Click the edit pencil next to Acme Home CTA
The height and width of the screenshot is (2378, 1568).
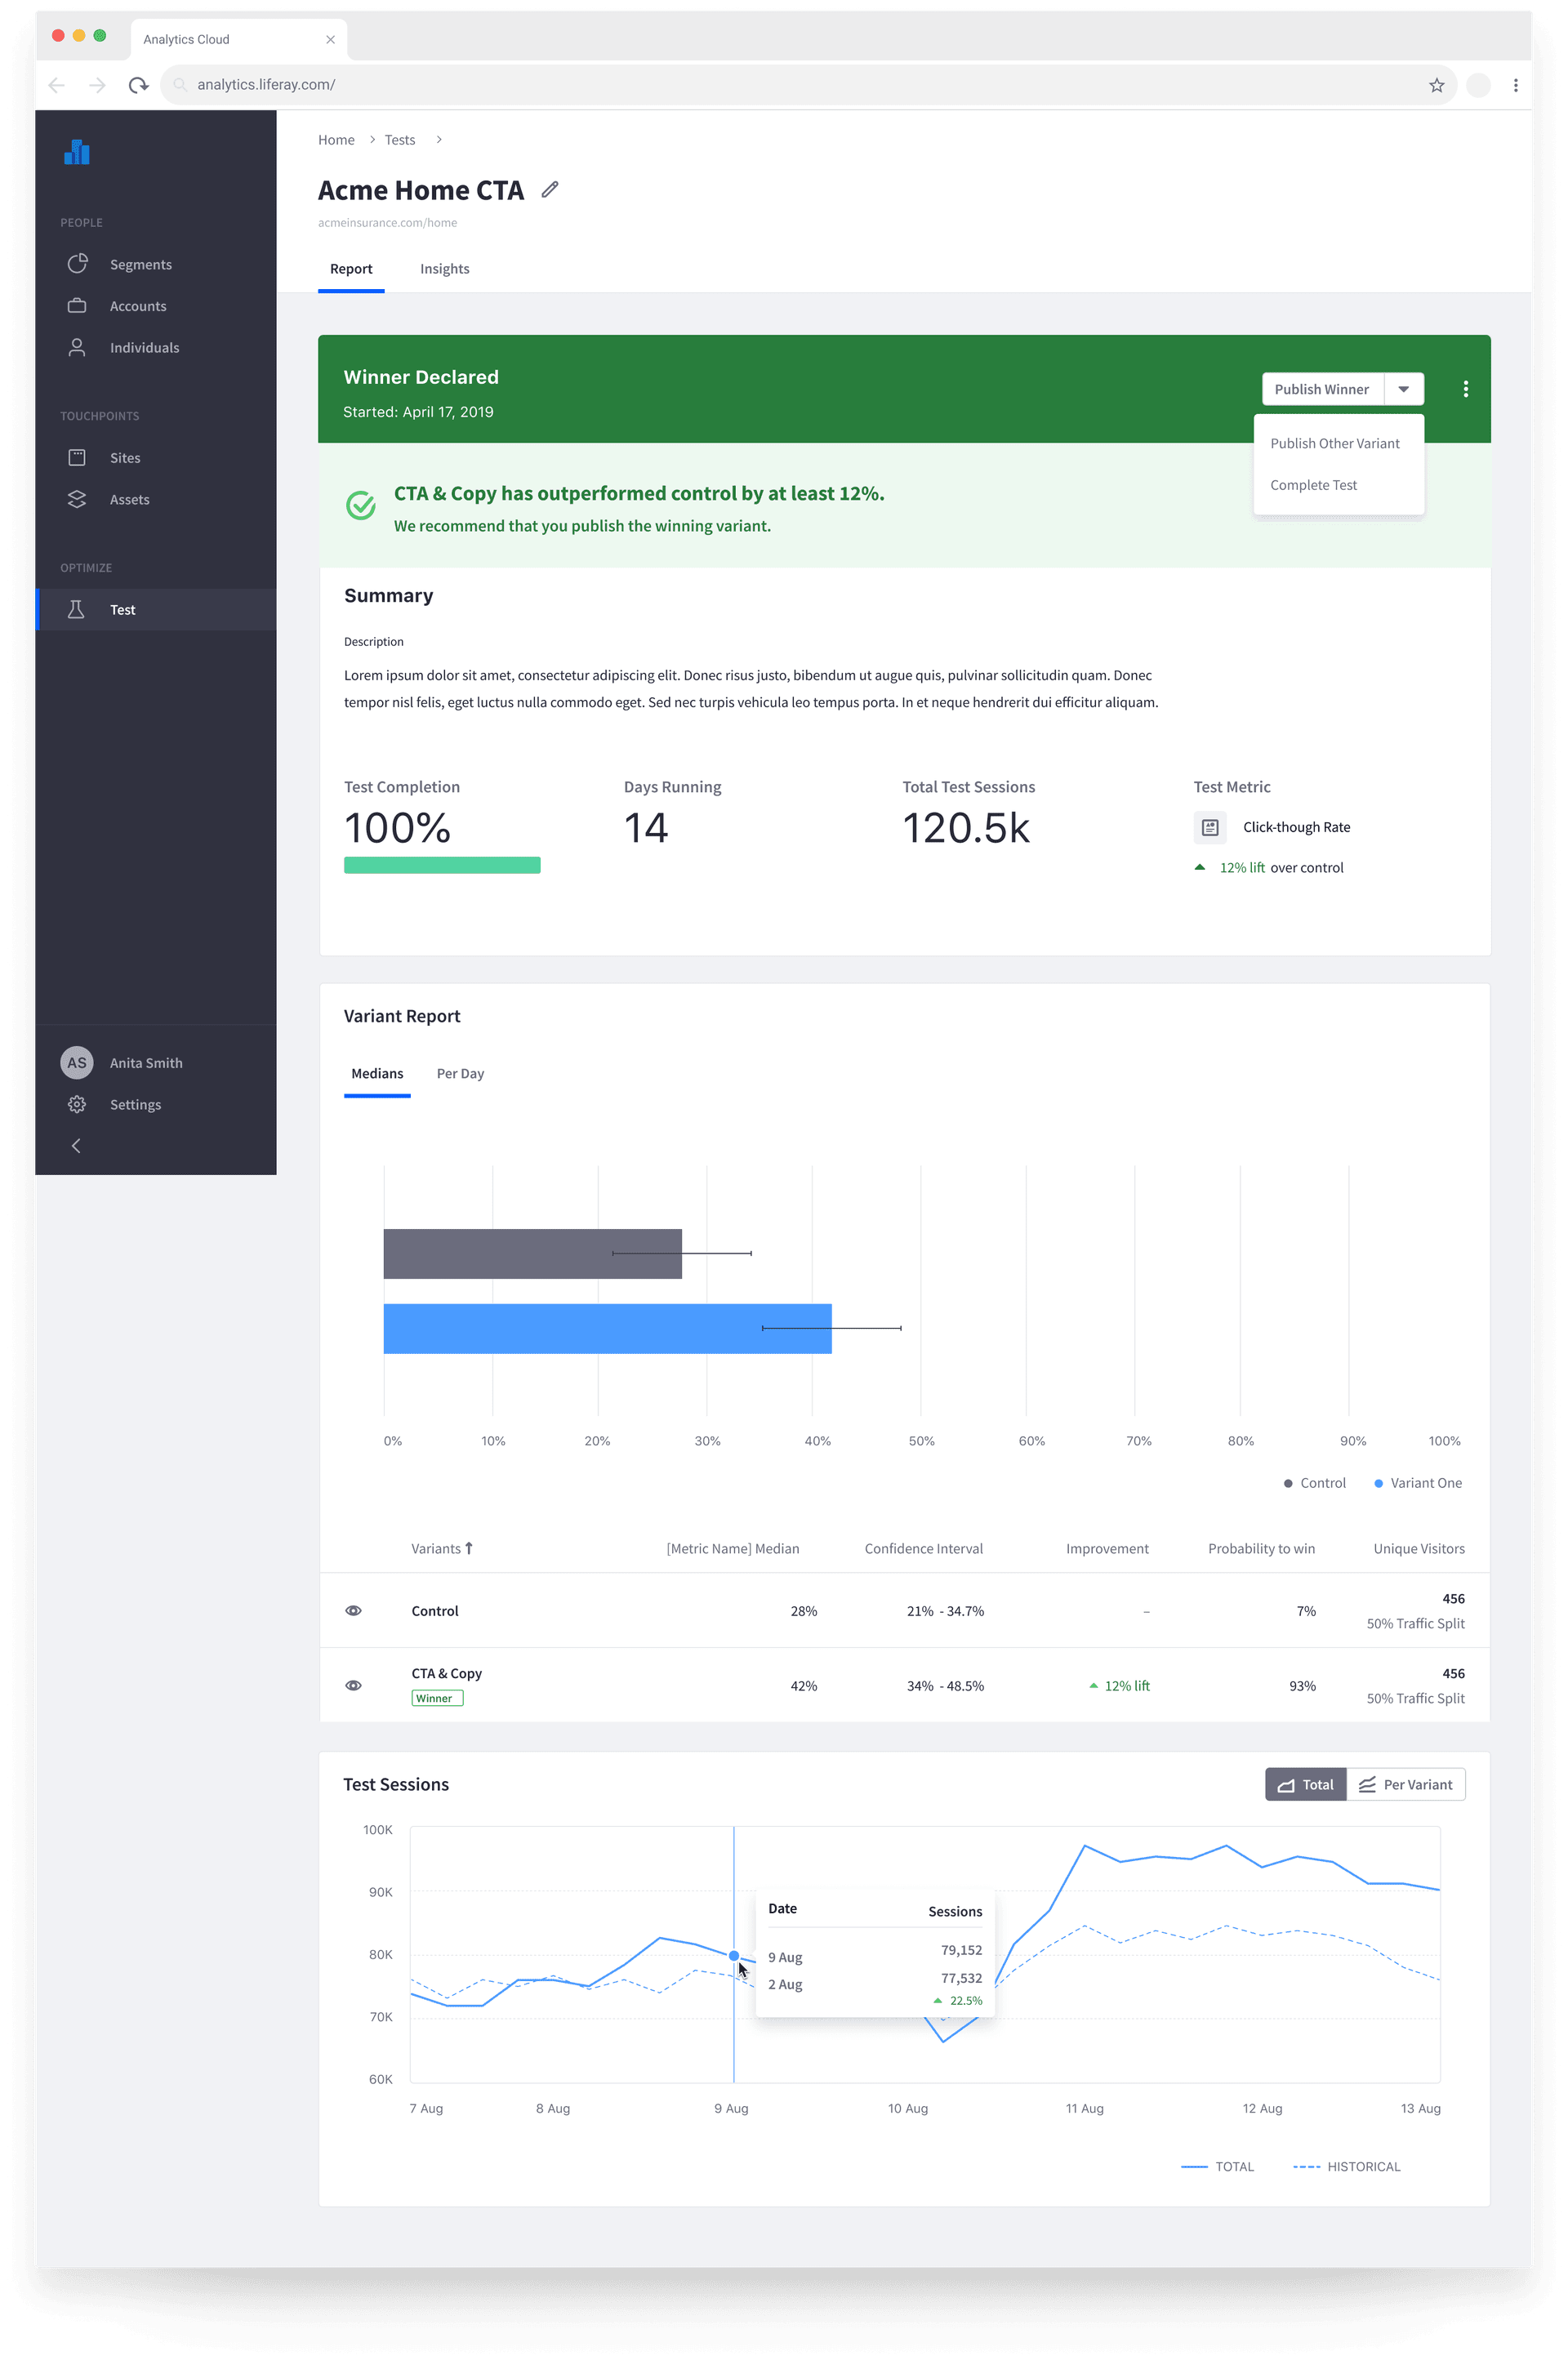pos(549,189)
